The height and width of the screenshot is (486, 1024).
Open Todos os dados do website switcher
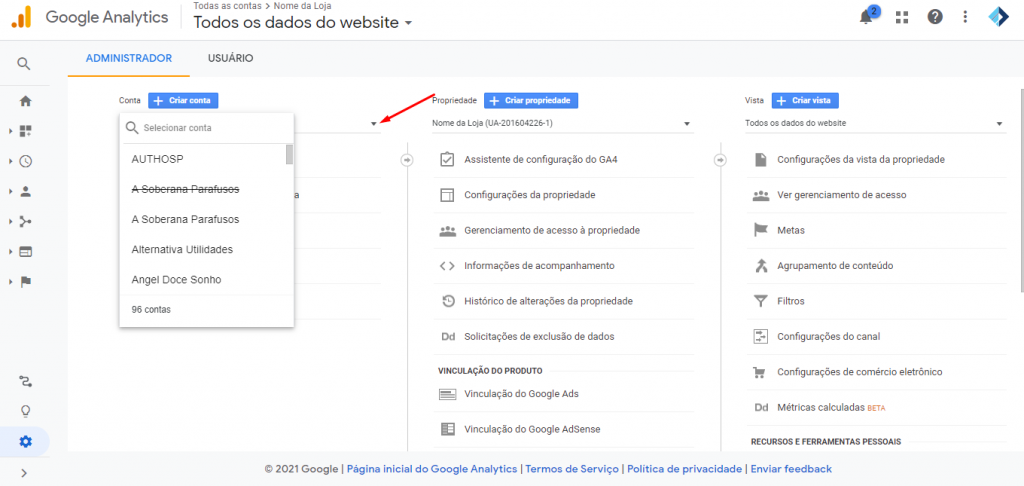tap(303, 22)
